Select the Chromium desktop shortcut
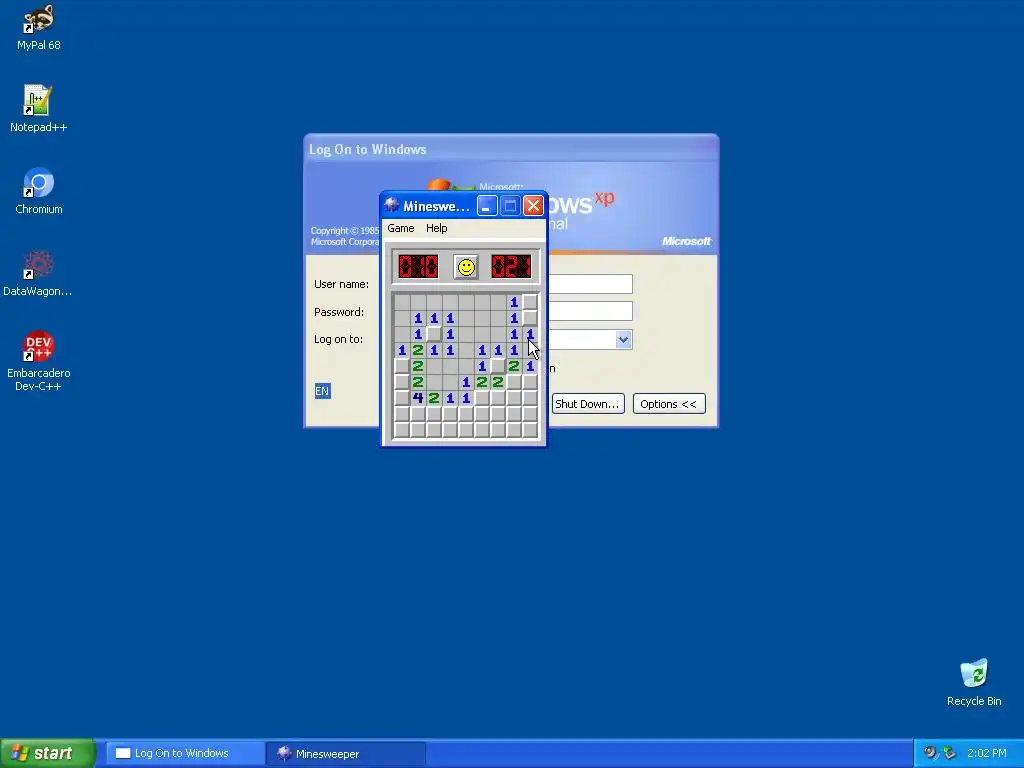The height and width of the screenshot is (768, 1024). [39, 191]
